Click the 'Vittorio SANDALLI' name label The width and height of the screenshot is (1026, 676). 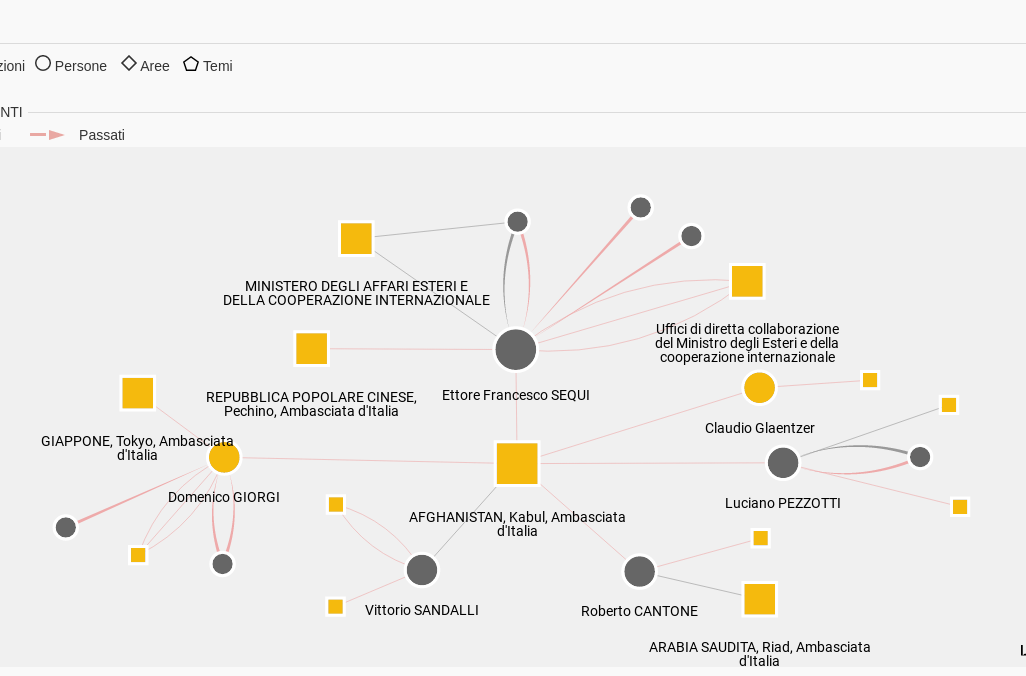(x=421, y=611)
